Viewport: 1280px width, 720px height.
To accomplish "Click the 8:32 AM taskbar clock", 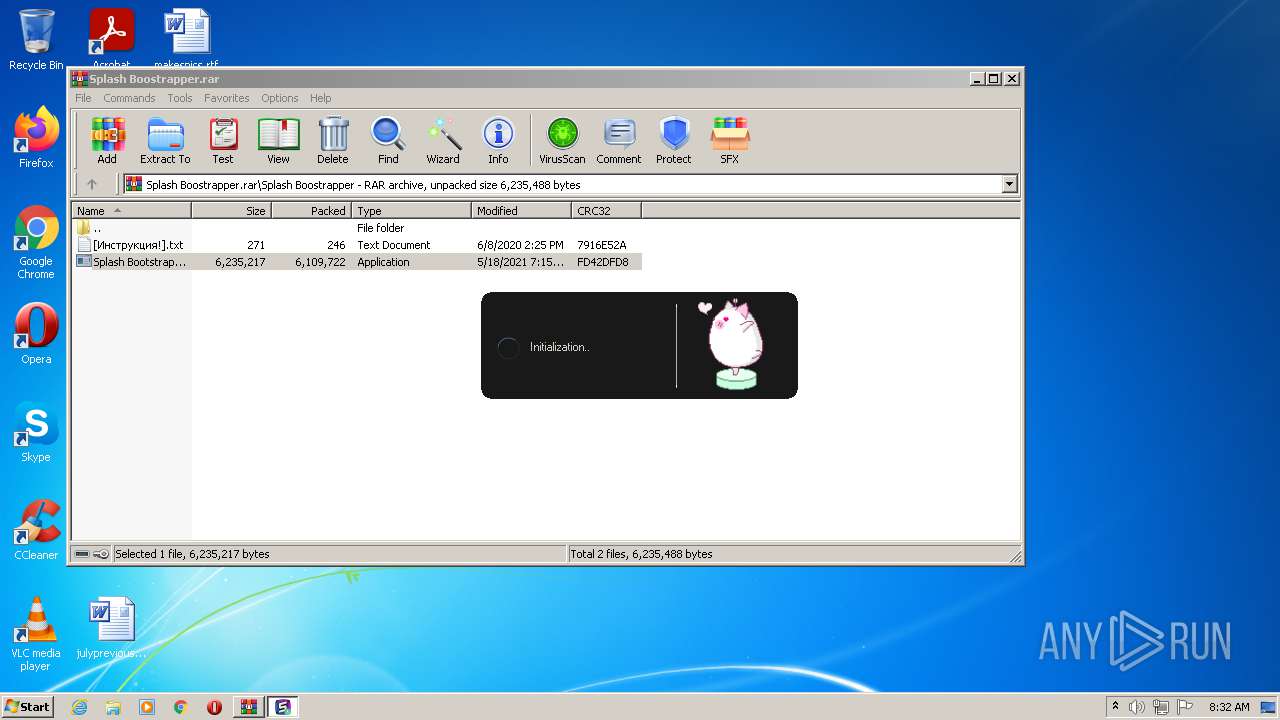I will point(1229,707).
